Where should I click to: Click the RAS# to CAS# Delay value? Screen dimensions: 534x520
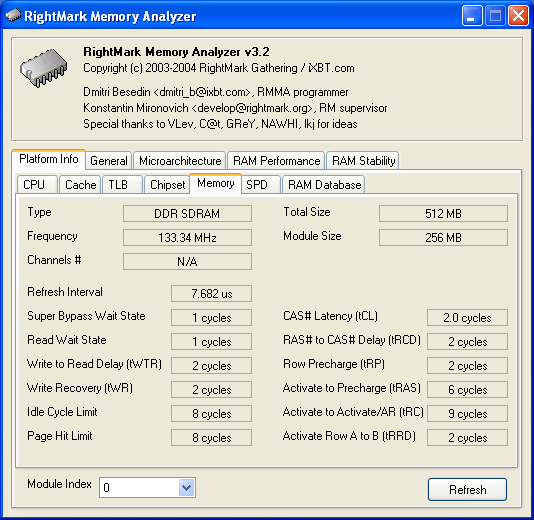(467, 342)
